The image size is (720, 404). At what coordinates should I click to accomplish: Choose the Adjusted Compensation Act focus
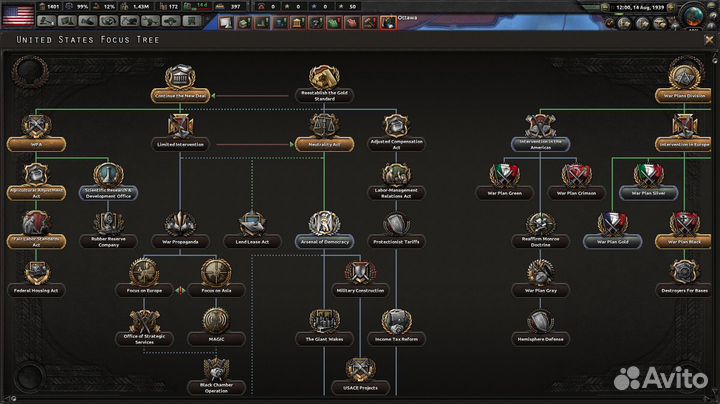[396, 134]
